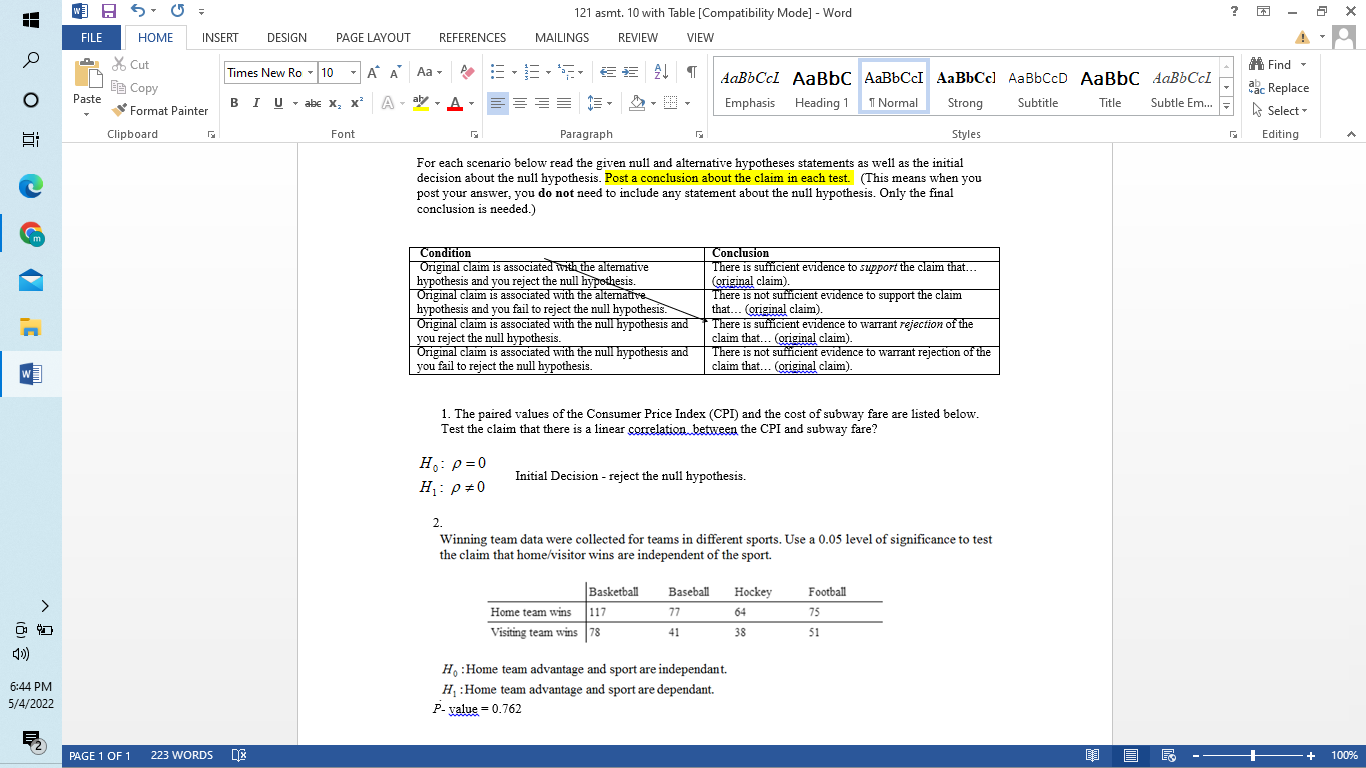The width and height of the screenshot is (1366, 768).
Task: Switch to the REFERENCES tab
Action: pyautogui.click(x=472, y=38)
